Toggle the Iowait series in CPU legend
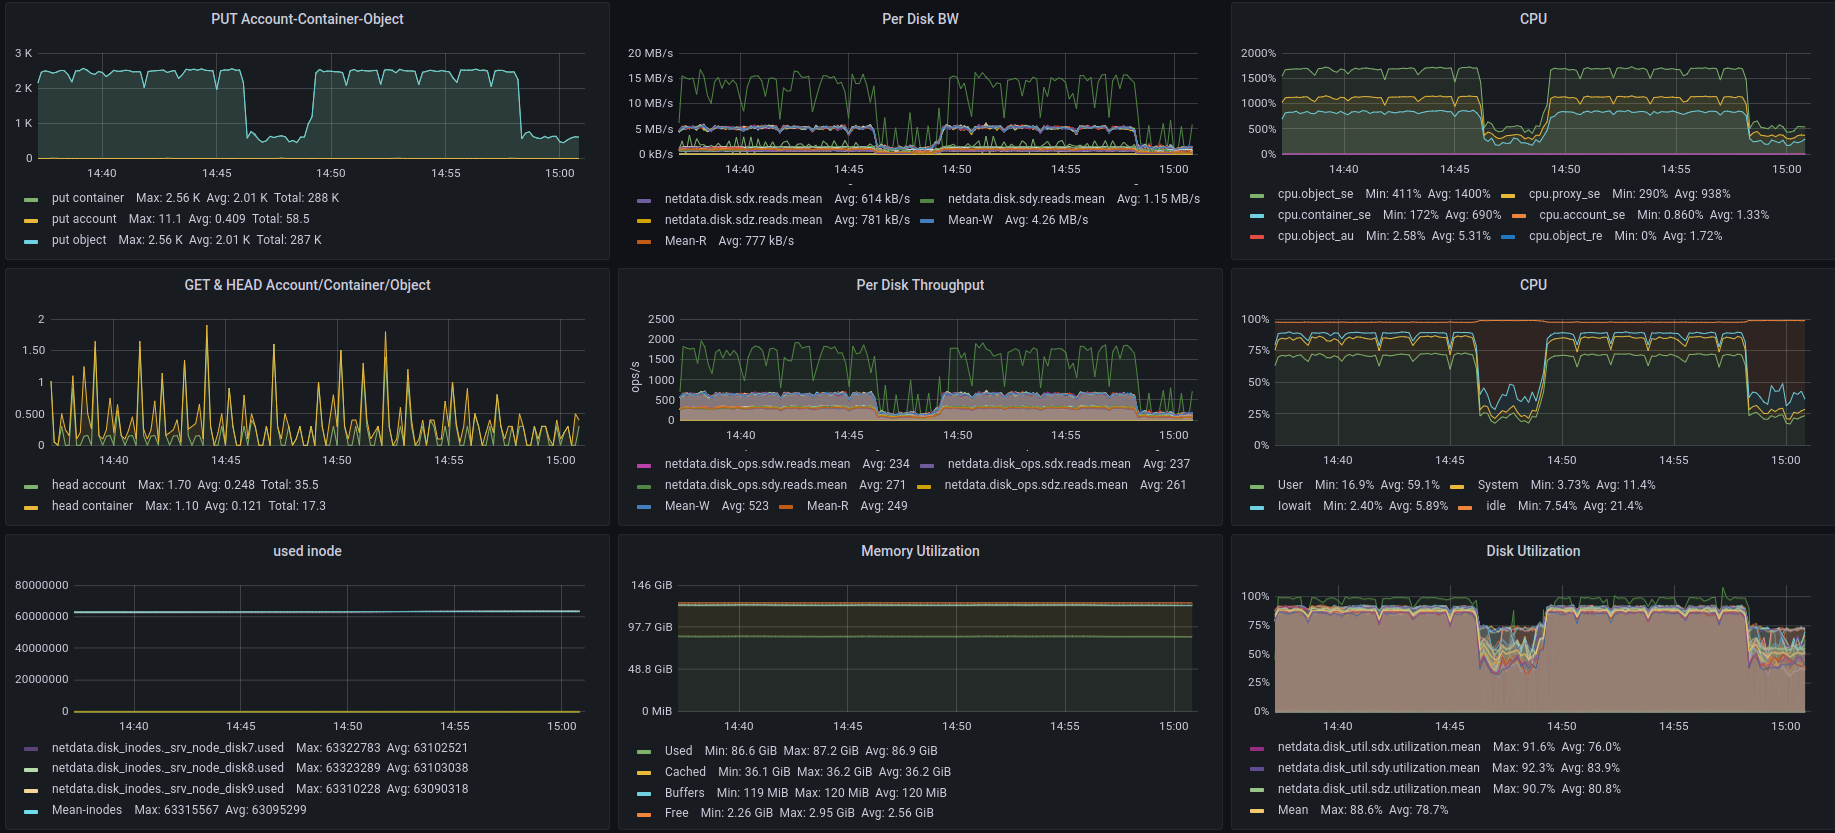The image size is (1835, 833). click(x=1294, y=506)
